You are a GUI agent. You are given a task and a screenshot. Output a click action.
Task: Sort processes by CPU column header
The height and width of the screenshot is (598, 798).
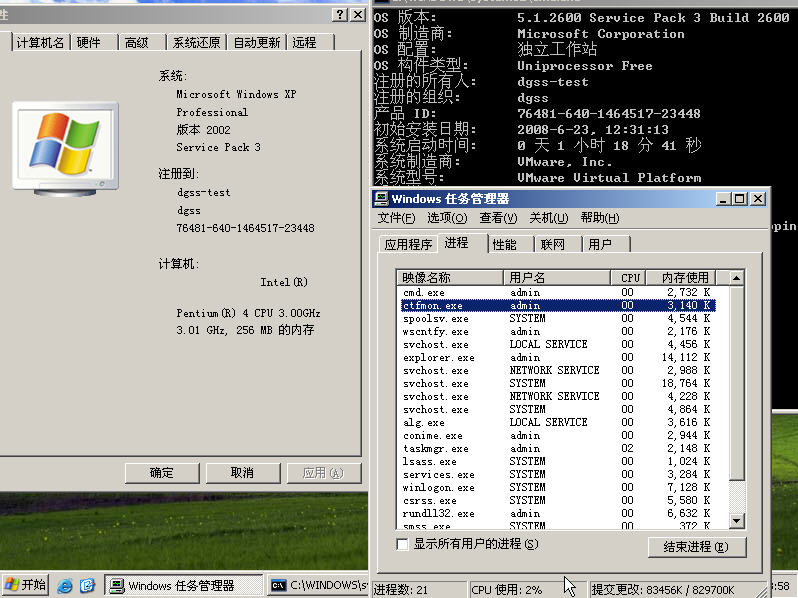[629, 277]
